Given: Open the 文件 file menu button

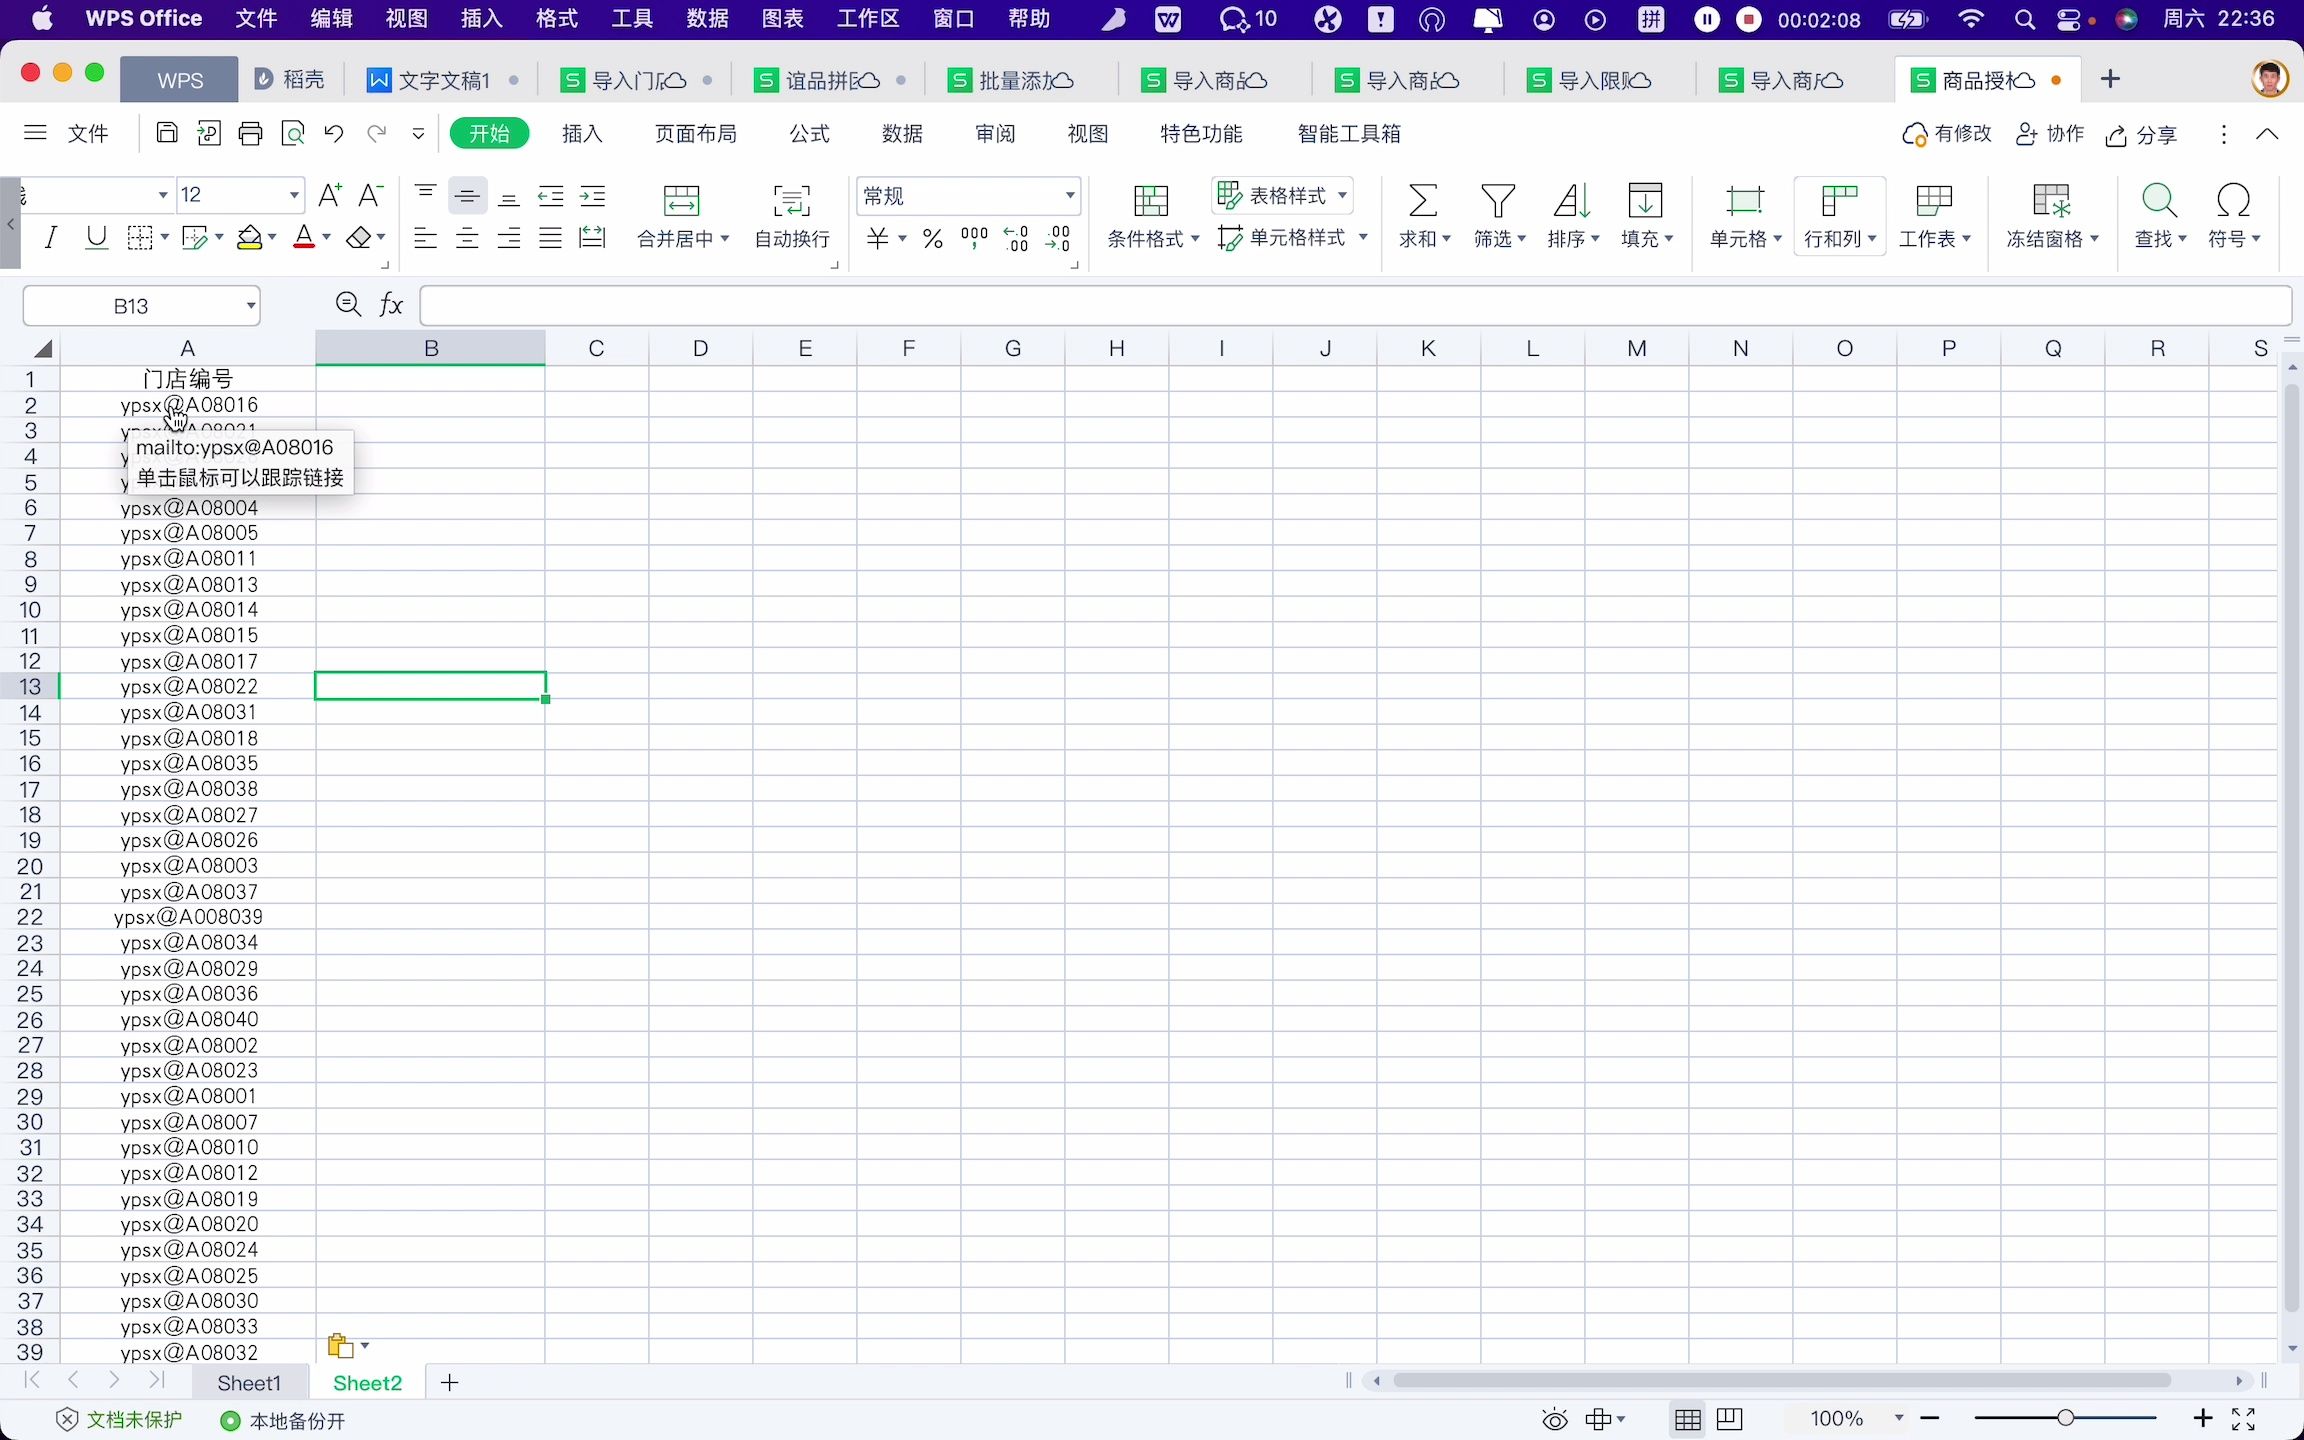Looking at the screenshot, I should [88, 133].
